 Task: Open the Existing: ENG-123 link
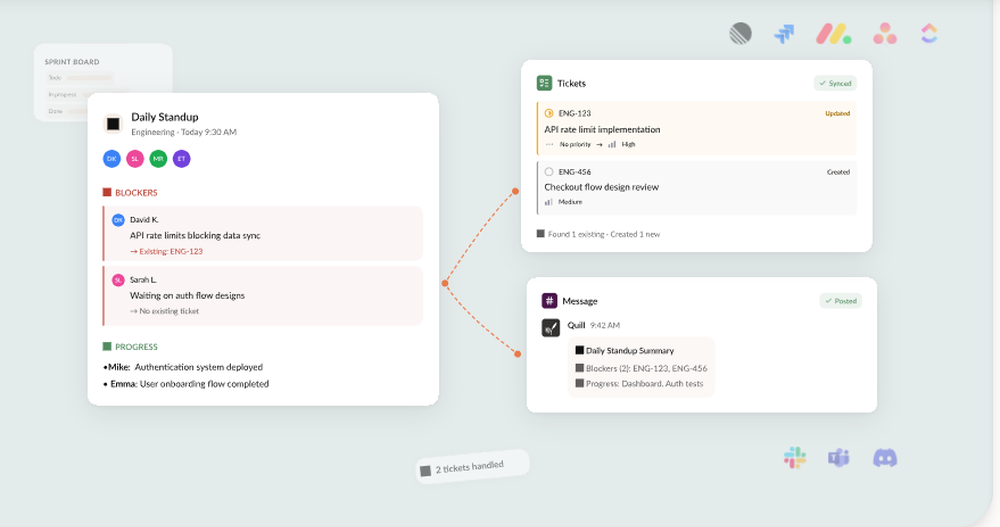pyautogui.click(x=166, y=251)
